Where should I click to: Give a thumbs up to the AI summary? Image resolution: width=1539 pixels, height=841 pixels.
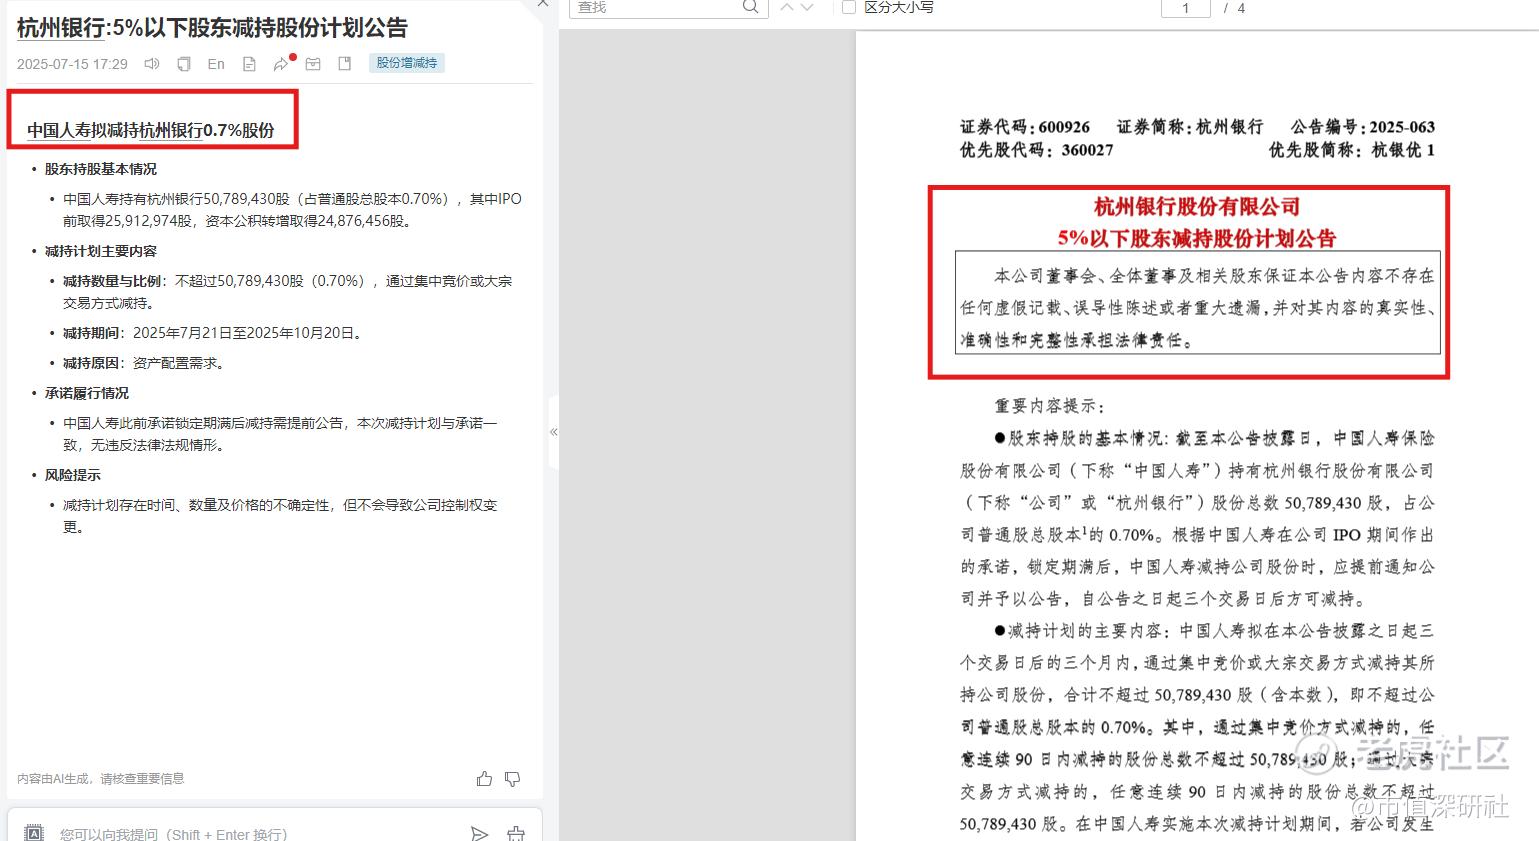click(x=484, y=778)
